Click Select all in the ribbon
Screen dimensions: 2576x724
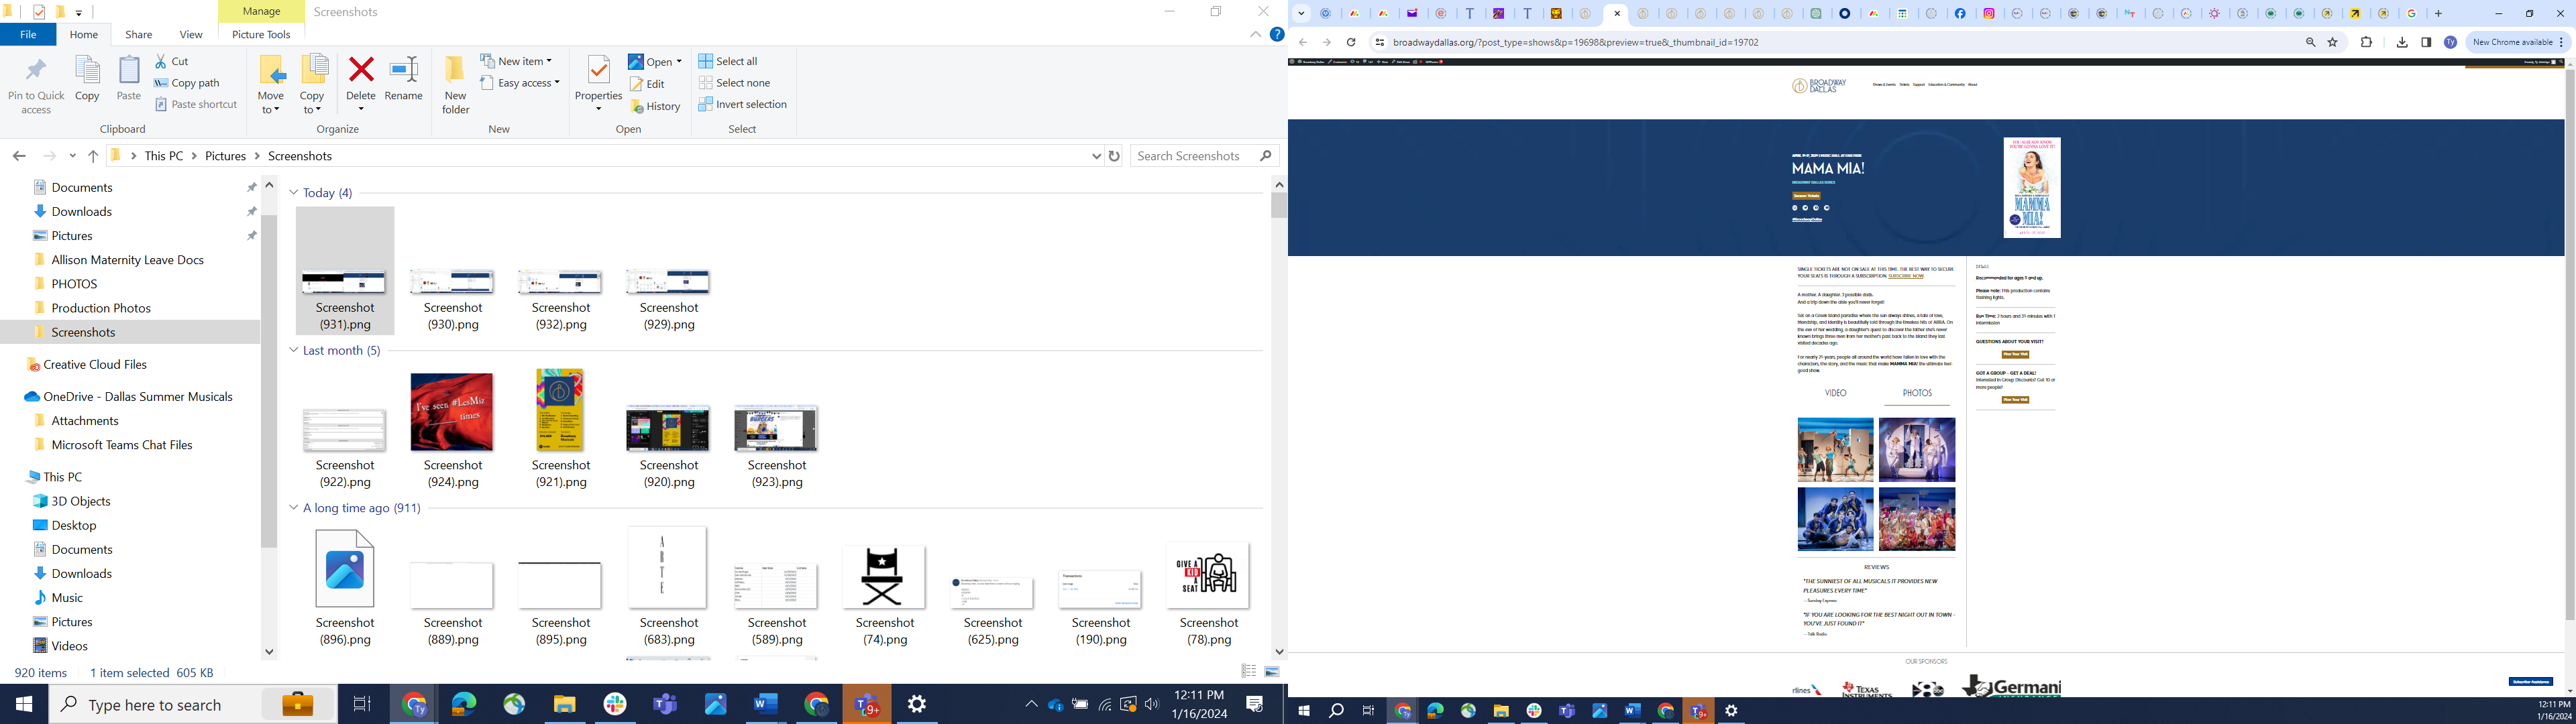click(x=728, y=61)
